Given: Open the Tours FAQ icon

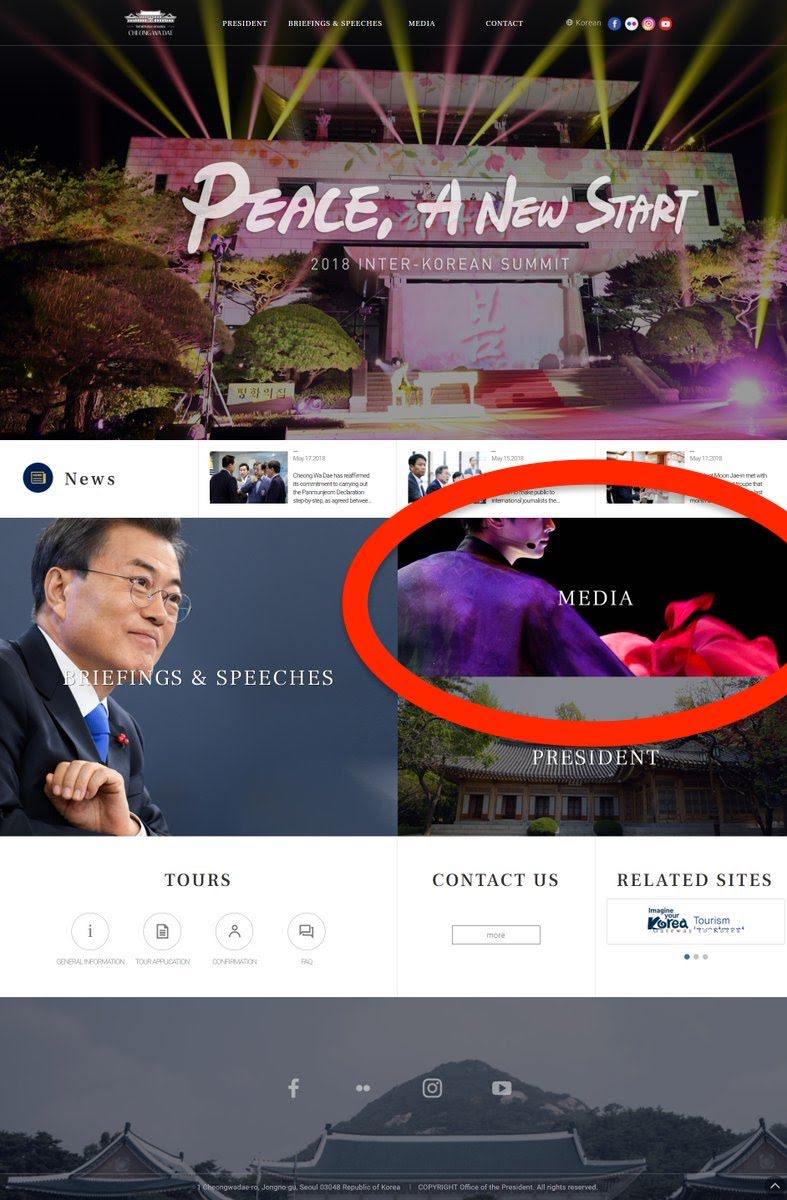Looking at the screenshot, I should pyautogui.click(x=306, y=931).
